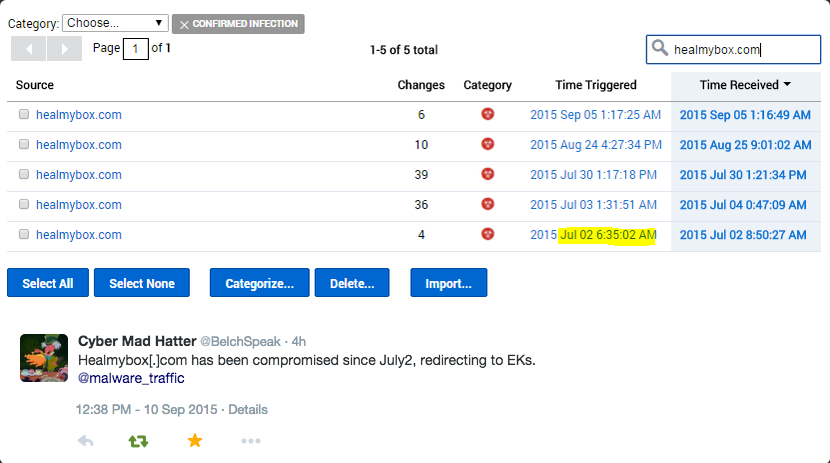Viewport: 830px width, 463px height.
Task: Tick the checkbox for the 39 changes row
Action: (x=24, y=175)
